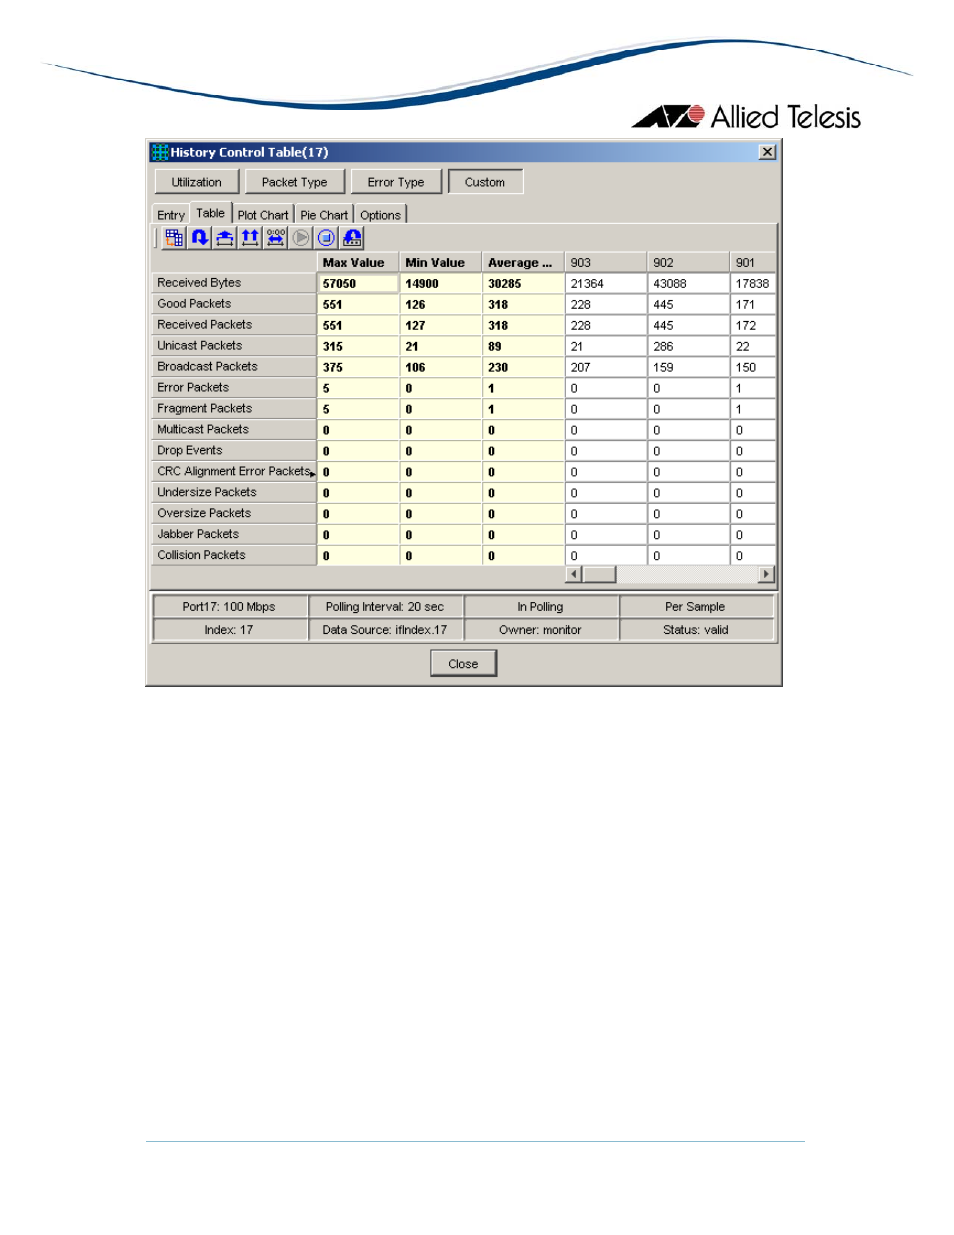Select the Multicast Packets row label
954x1235 pixels.
pos(234,430)
